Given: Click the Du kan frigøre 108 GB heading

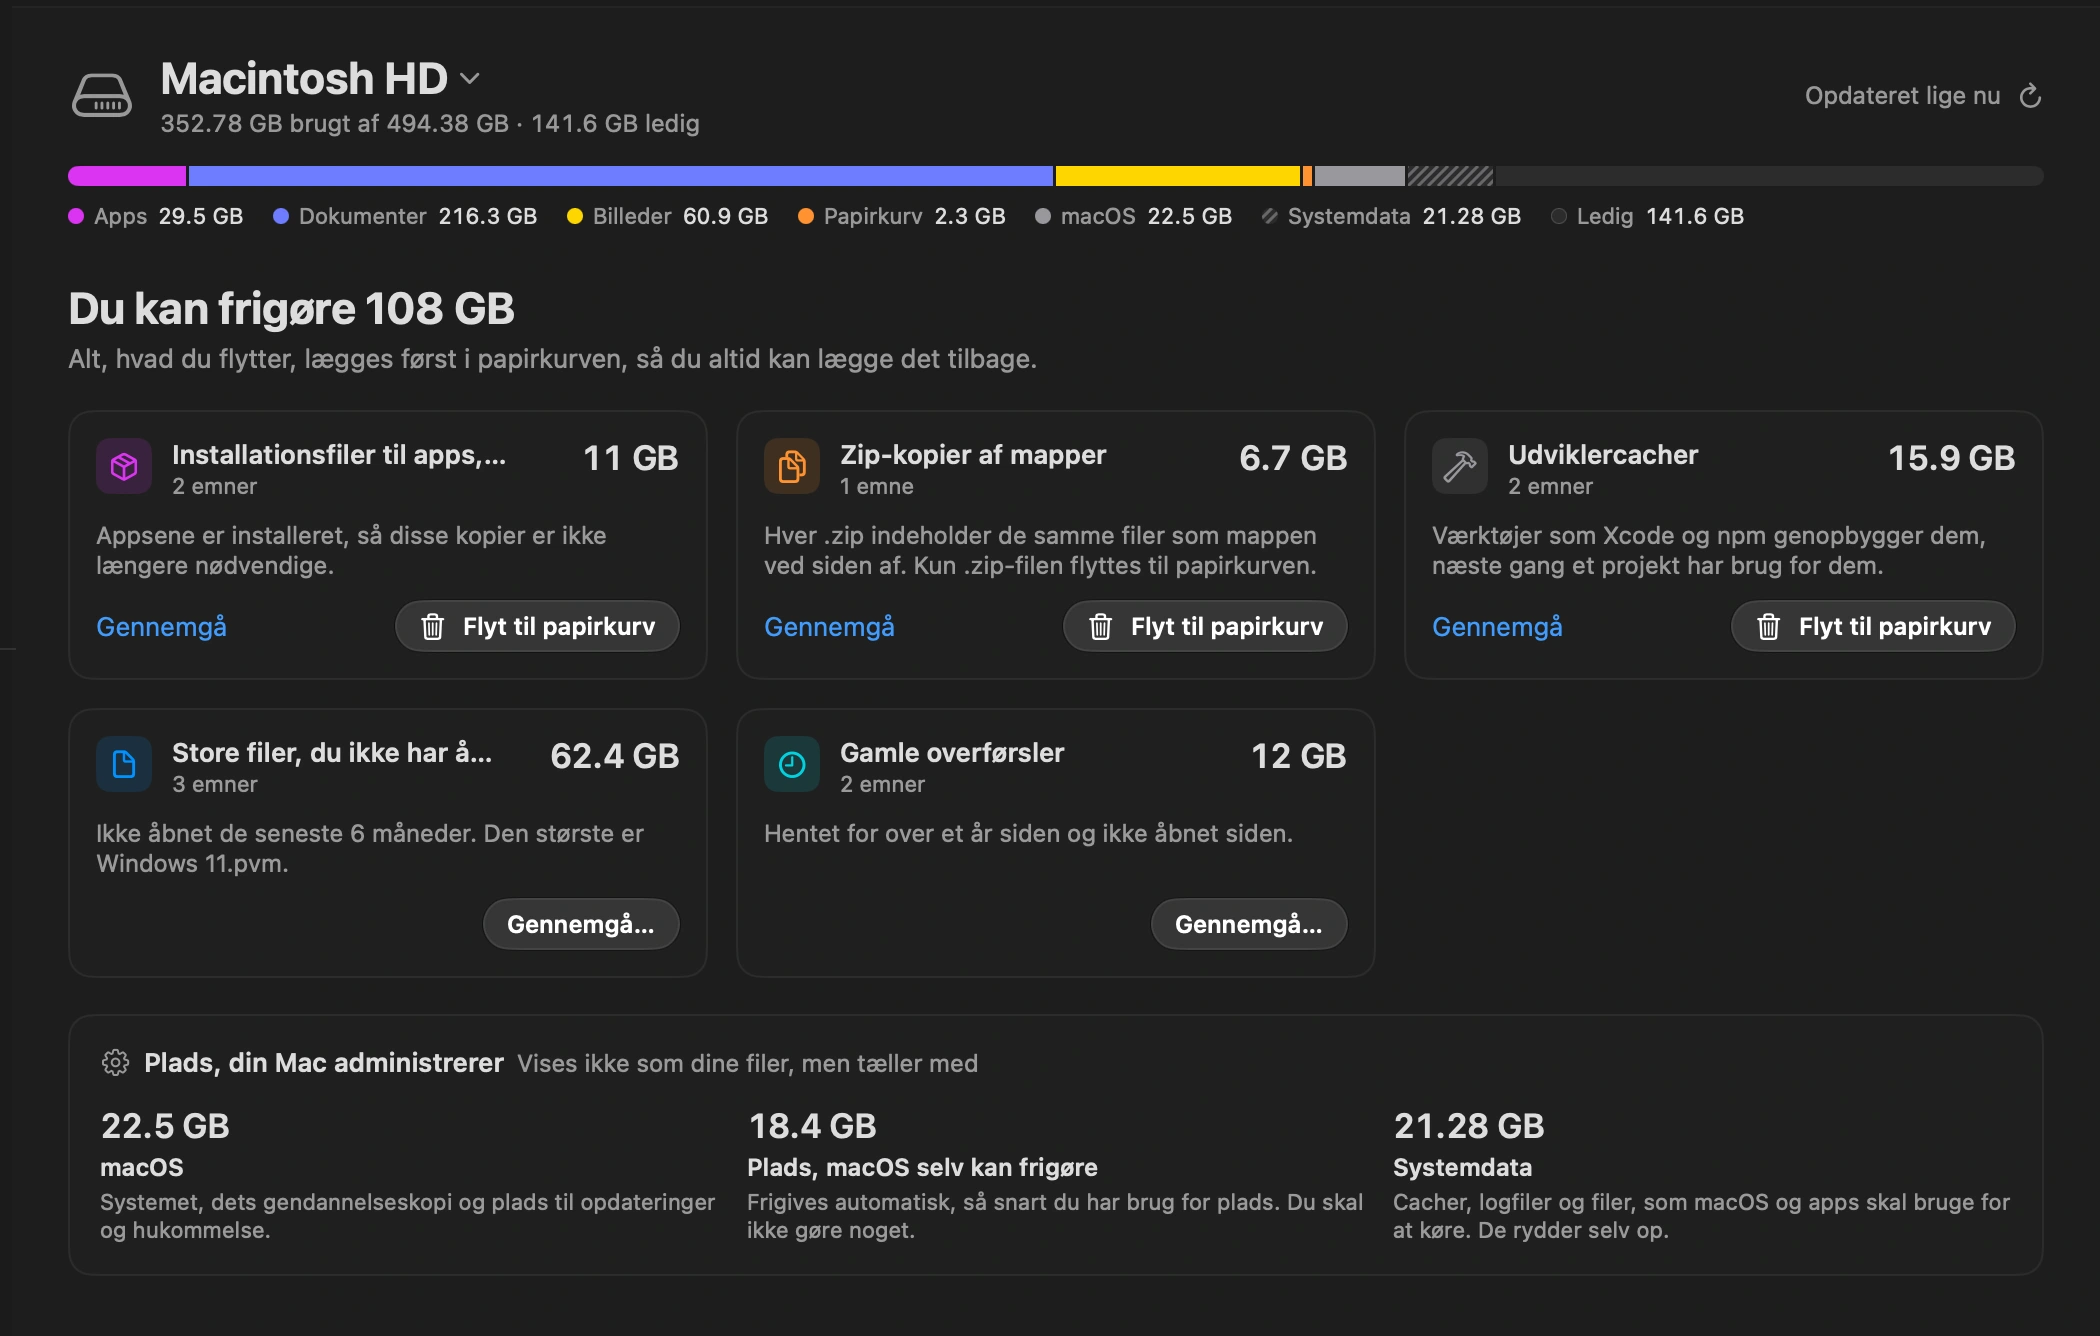Looking at the screenshot, I should pos(291,308).
